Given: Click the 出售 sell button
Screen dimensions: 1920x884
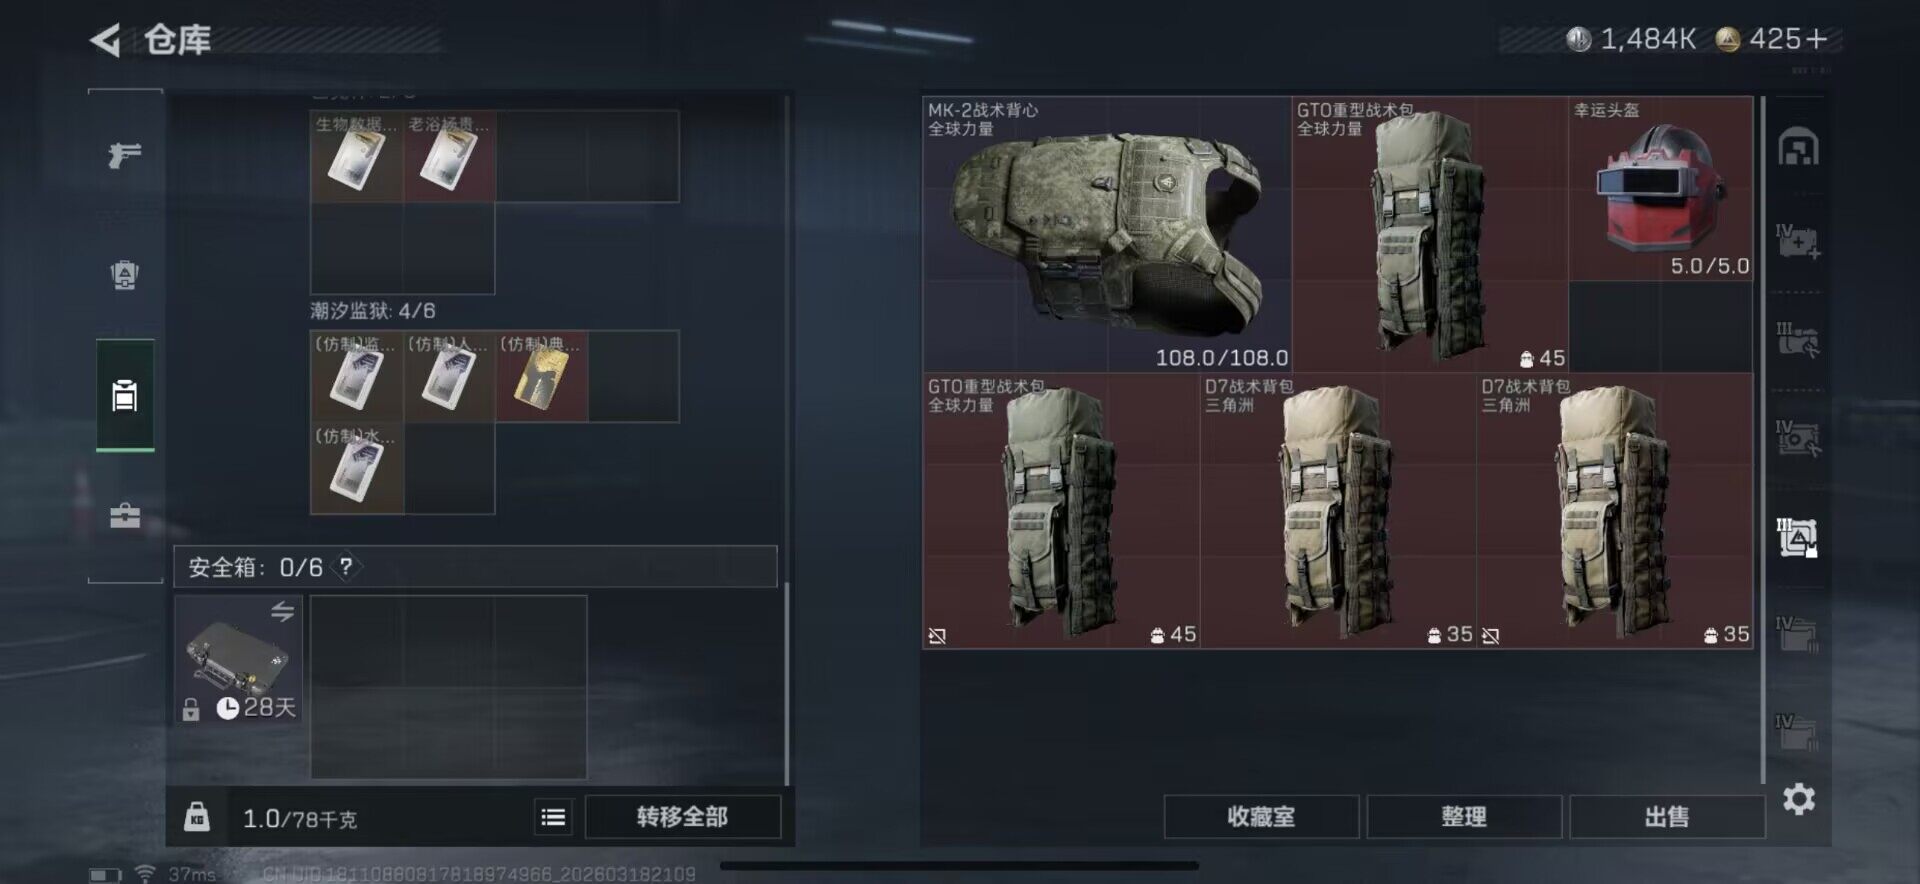Looking at the screenshot, I should click(x=1667, y=817).
